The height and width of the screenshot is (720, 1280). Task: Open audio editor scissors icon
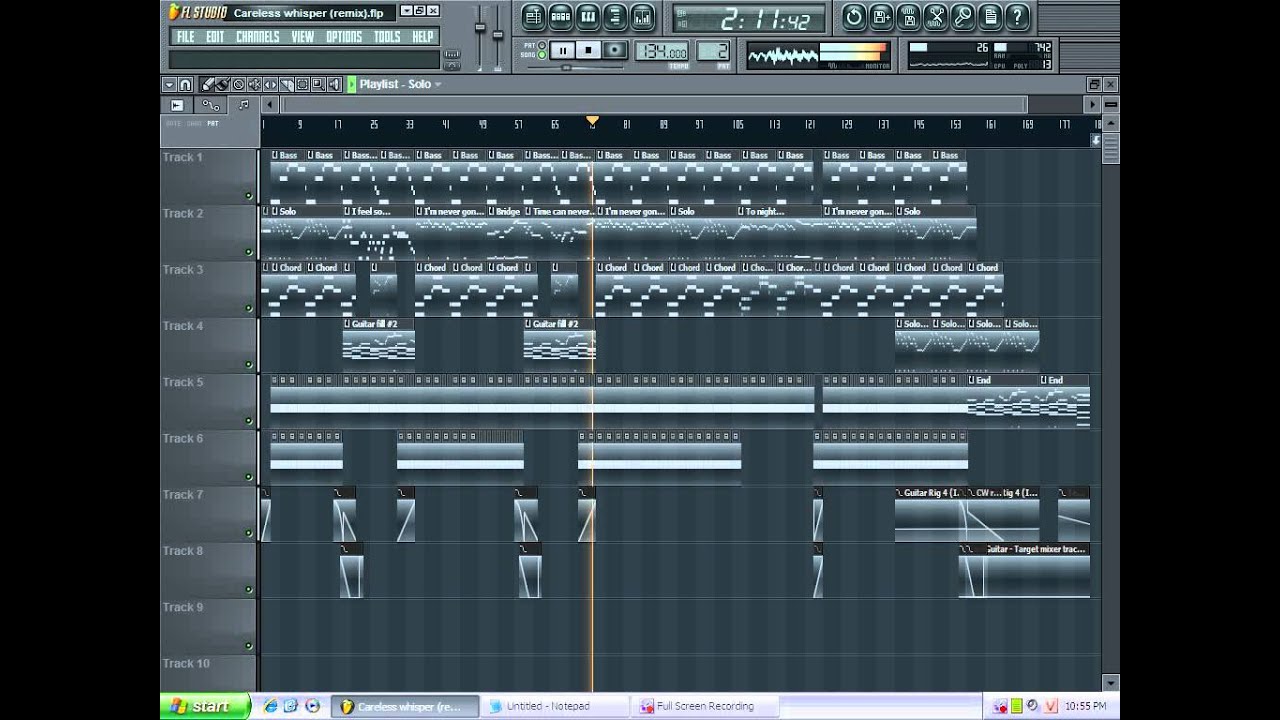(935, 16)
